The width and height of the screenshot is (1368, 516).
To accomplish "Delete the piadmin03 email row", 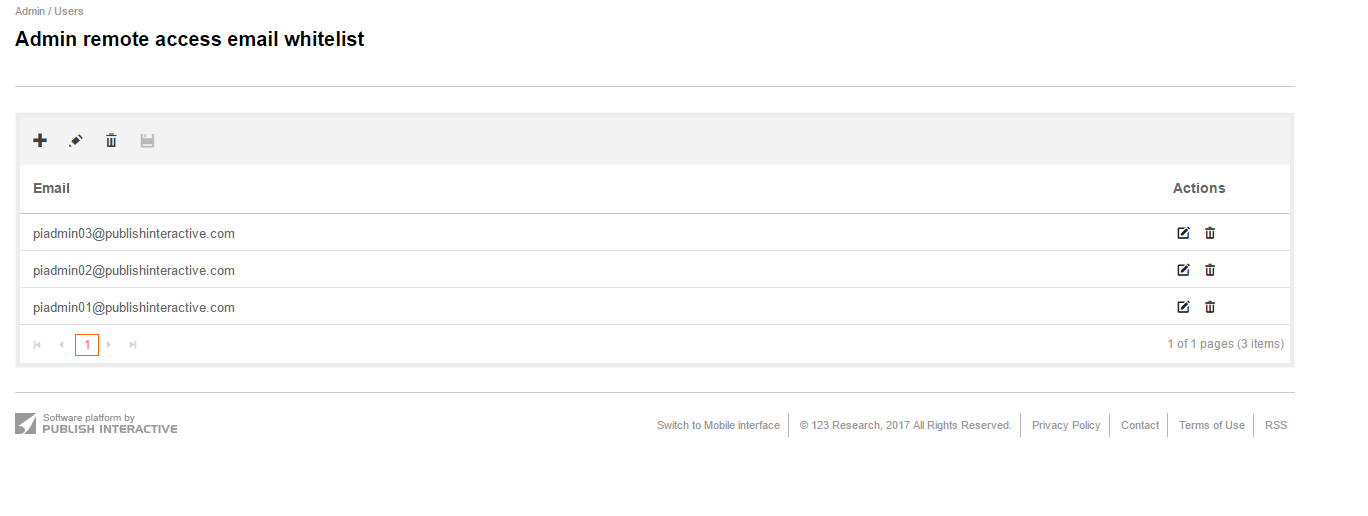I will tap(1210, 233).
